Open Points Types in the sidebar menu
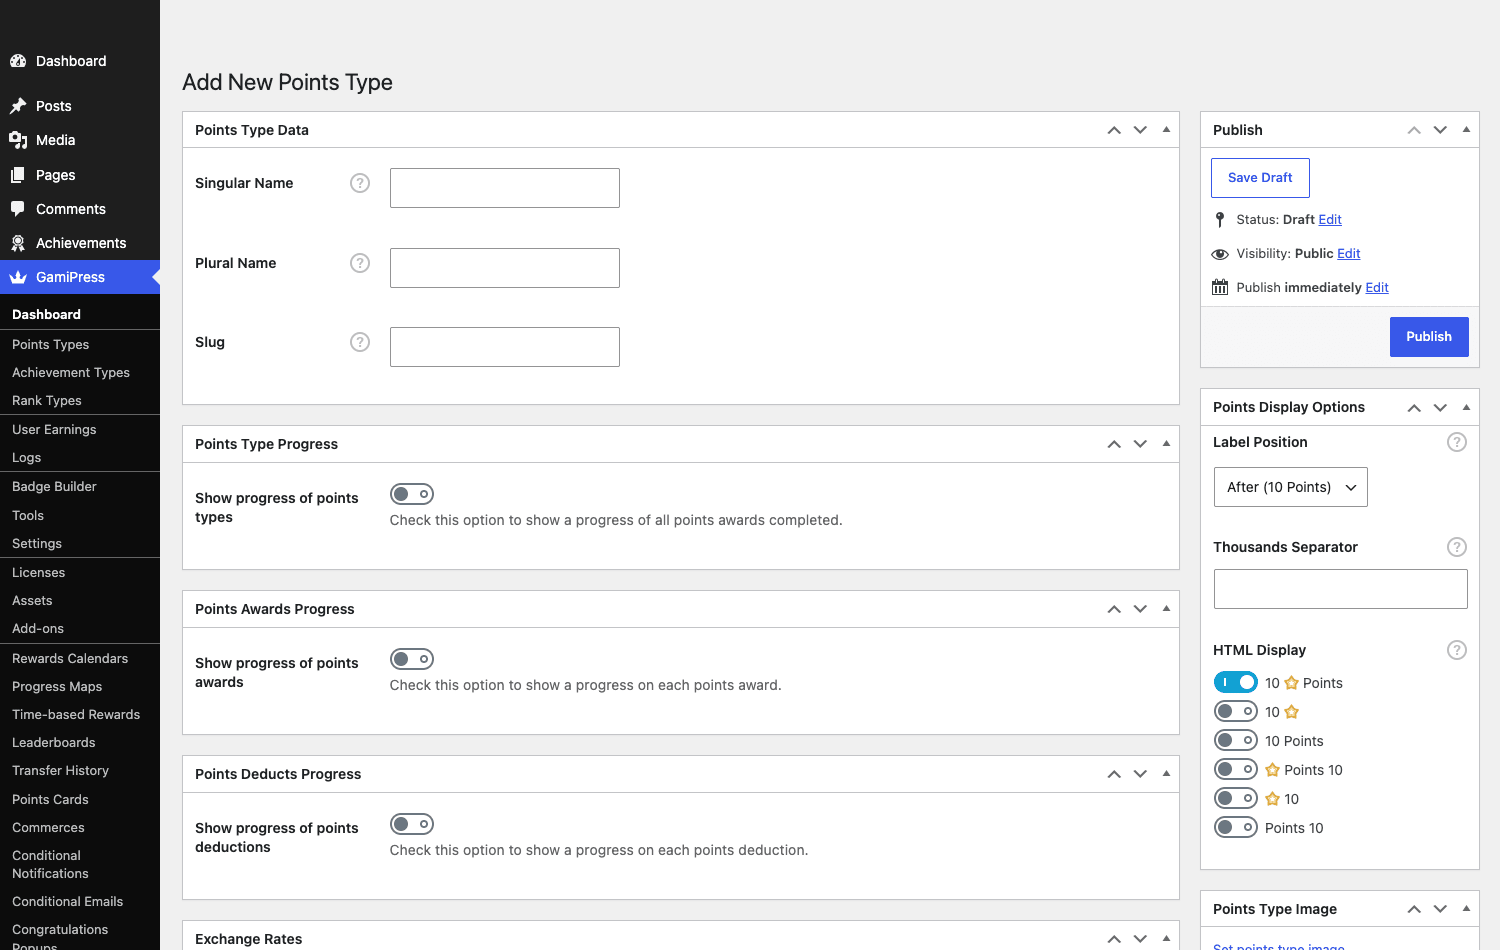The height and width of the screenshot is (950, 1500). 50,344
